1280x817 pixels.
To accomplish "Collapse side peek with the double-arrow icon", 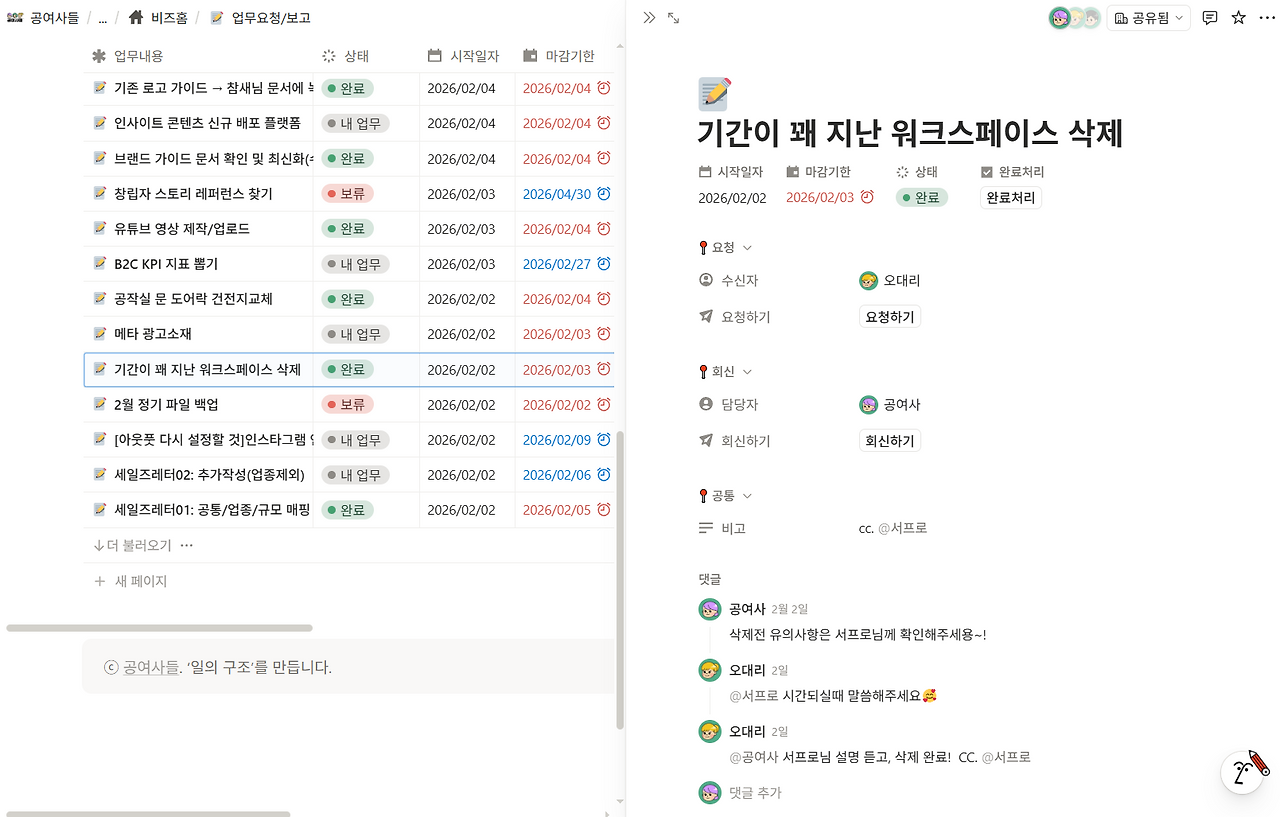I will (x=649, y=17).
